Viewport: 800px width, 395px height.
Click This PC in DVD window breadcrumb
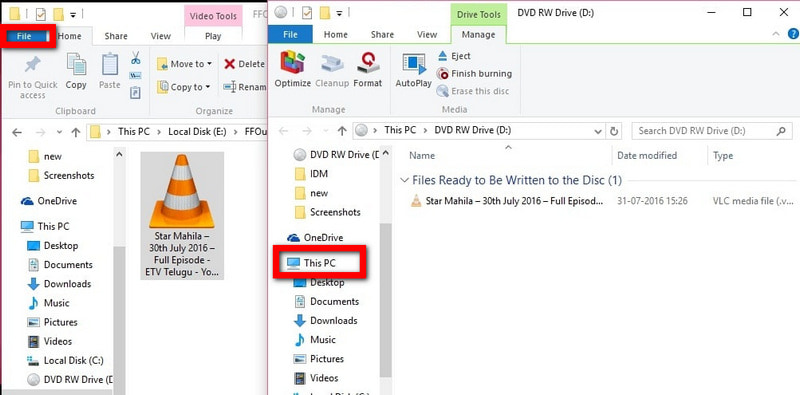click(400, 130)
